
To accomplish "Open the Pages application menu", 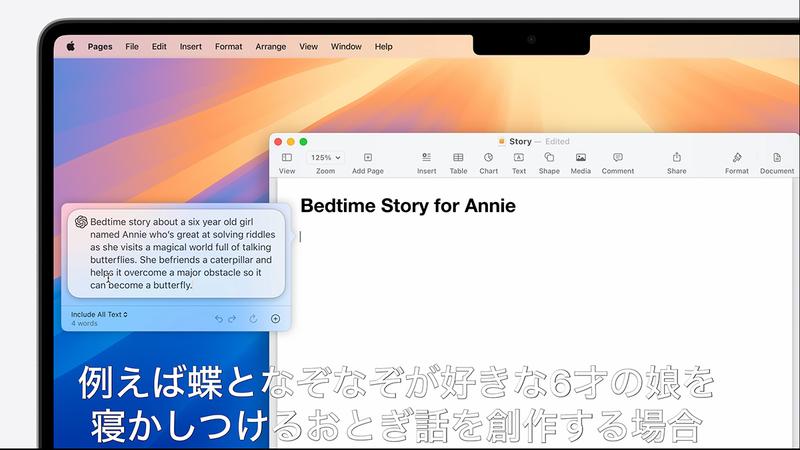I will [100, 46].
